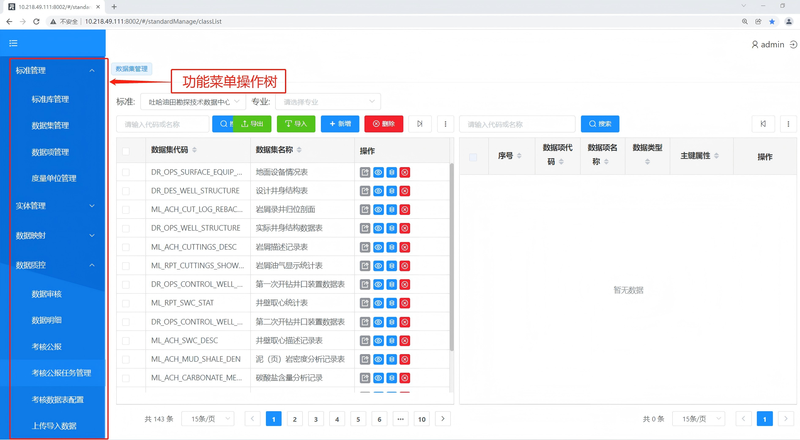Click eye view icon for DR_DES_WELL_STRUCTURE row
This screenshot has height=440, width=800.
379,191
